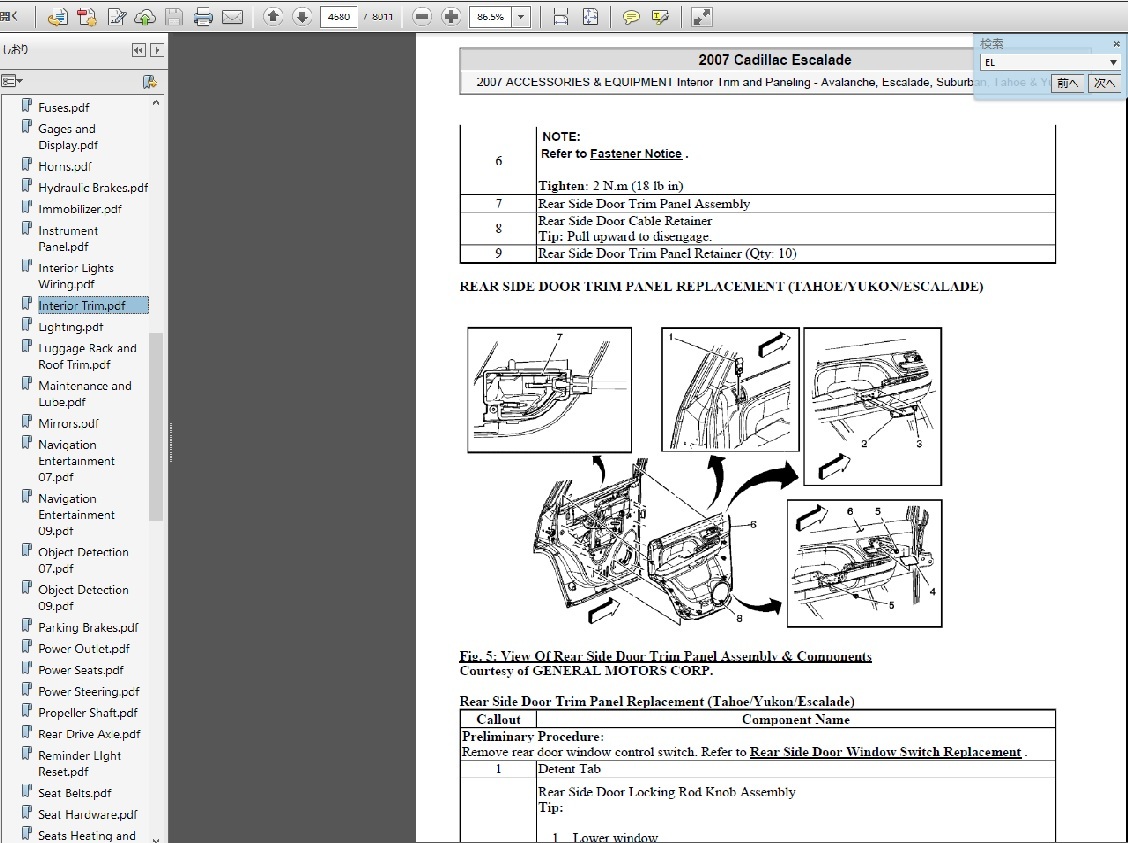Viewport: 1128px width, 843px height.
Task: Click the Fig. 5 caption link
Action: [x=665, y=655]
